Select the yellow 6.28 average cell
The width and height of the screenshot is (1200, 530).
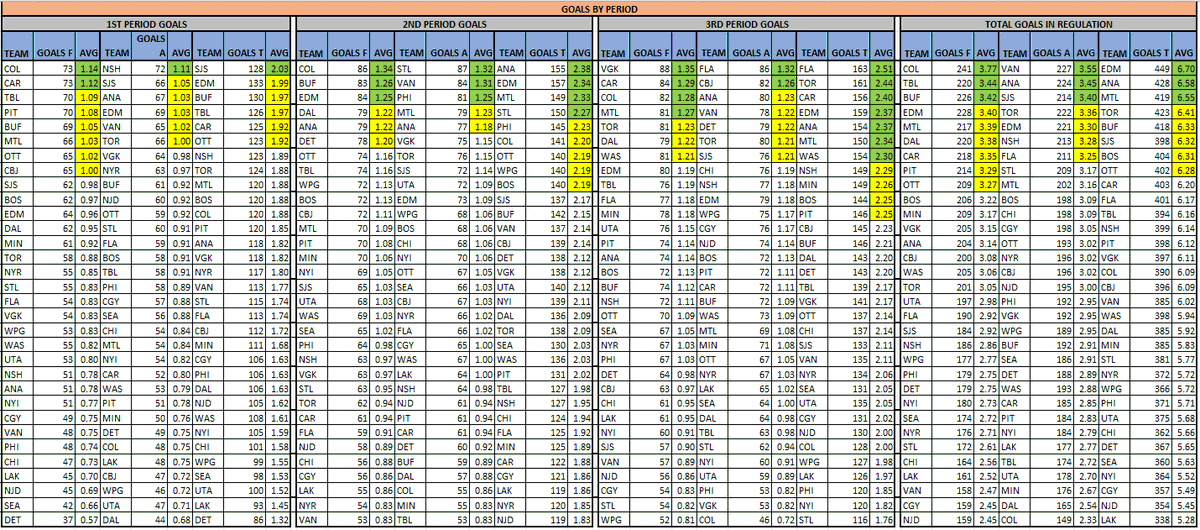tap(1186, 172)
